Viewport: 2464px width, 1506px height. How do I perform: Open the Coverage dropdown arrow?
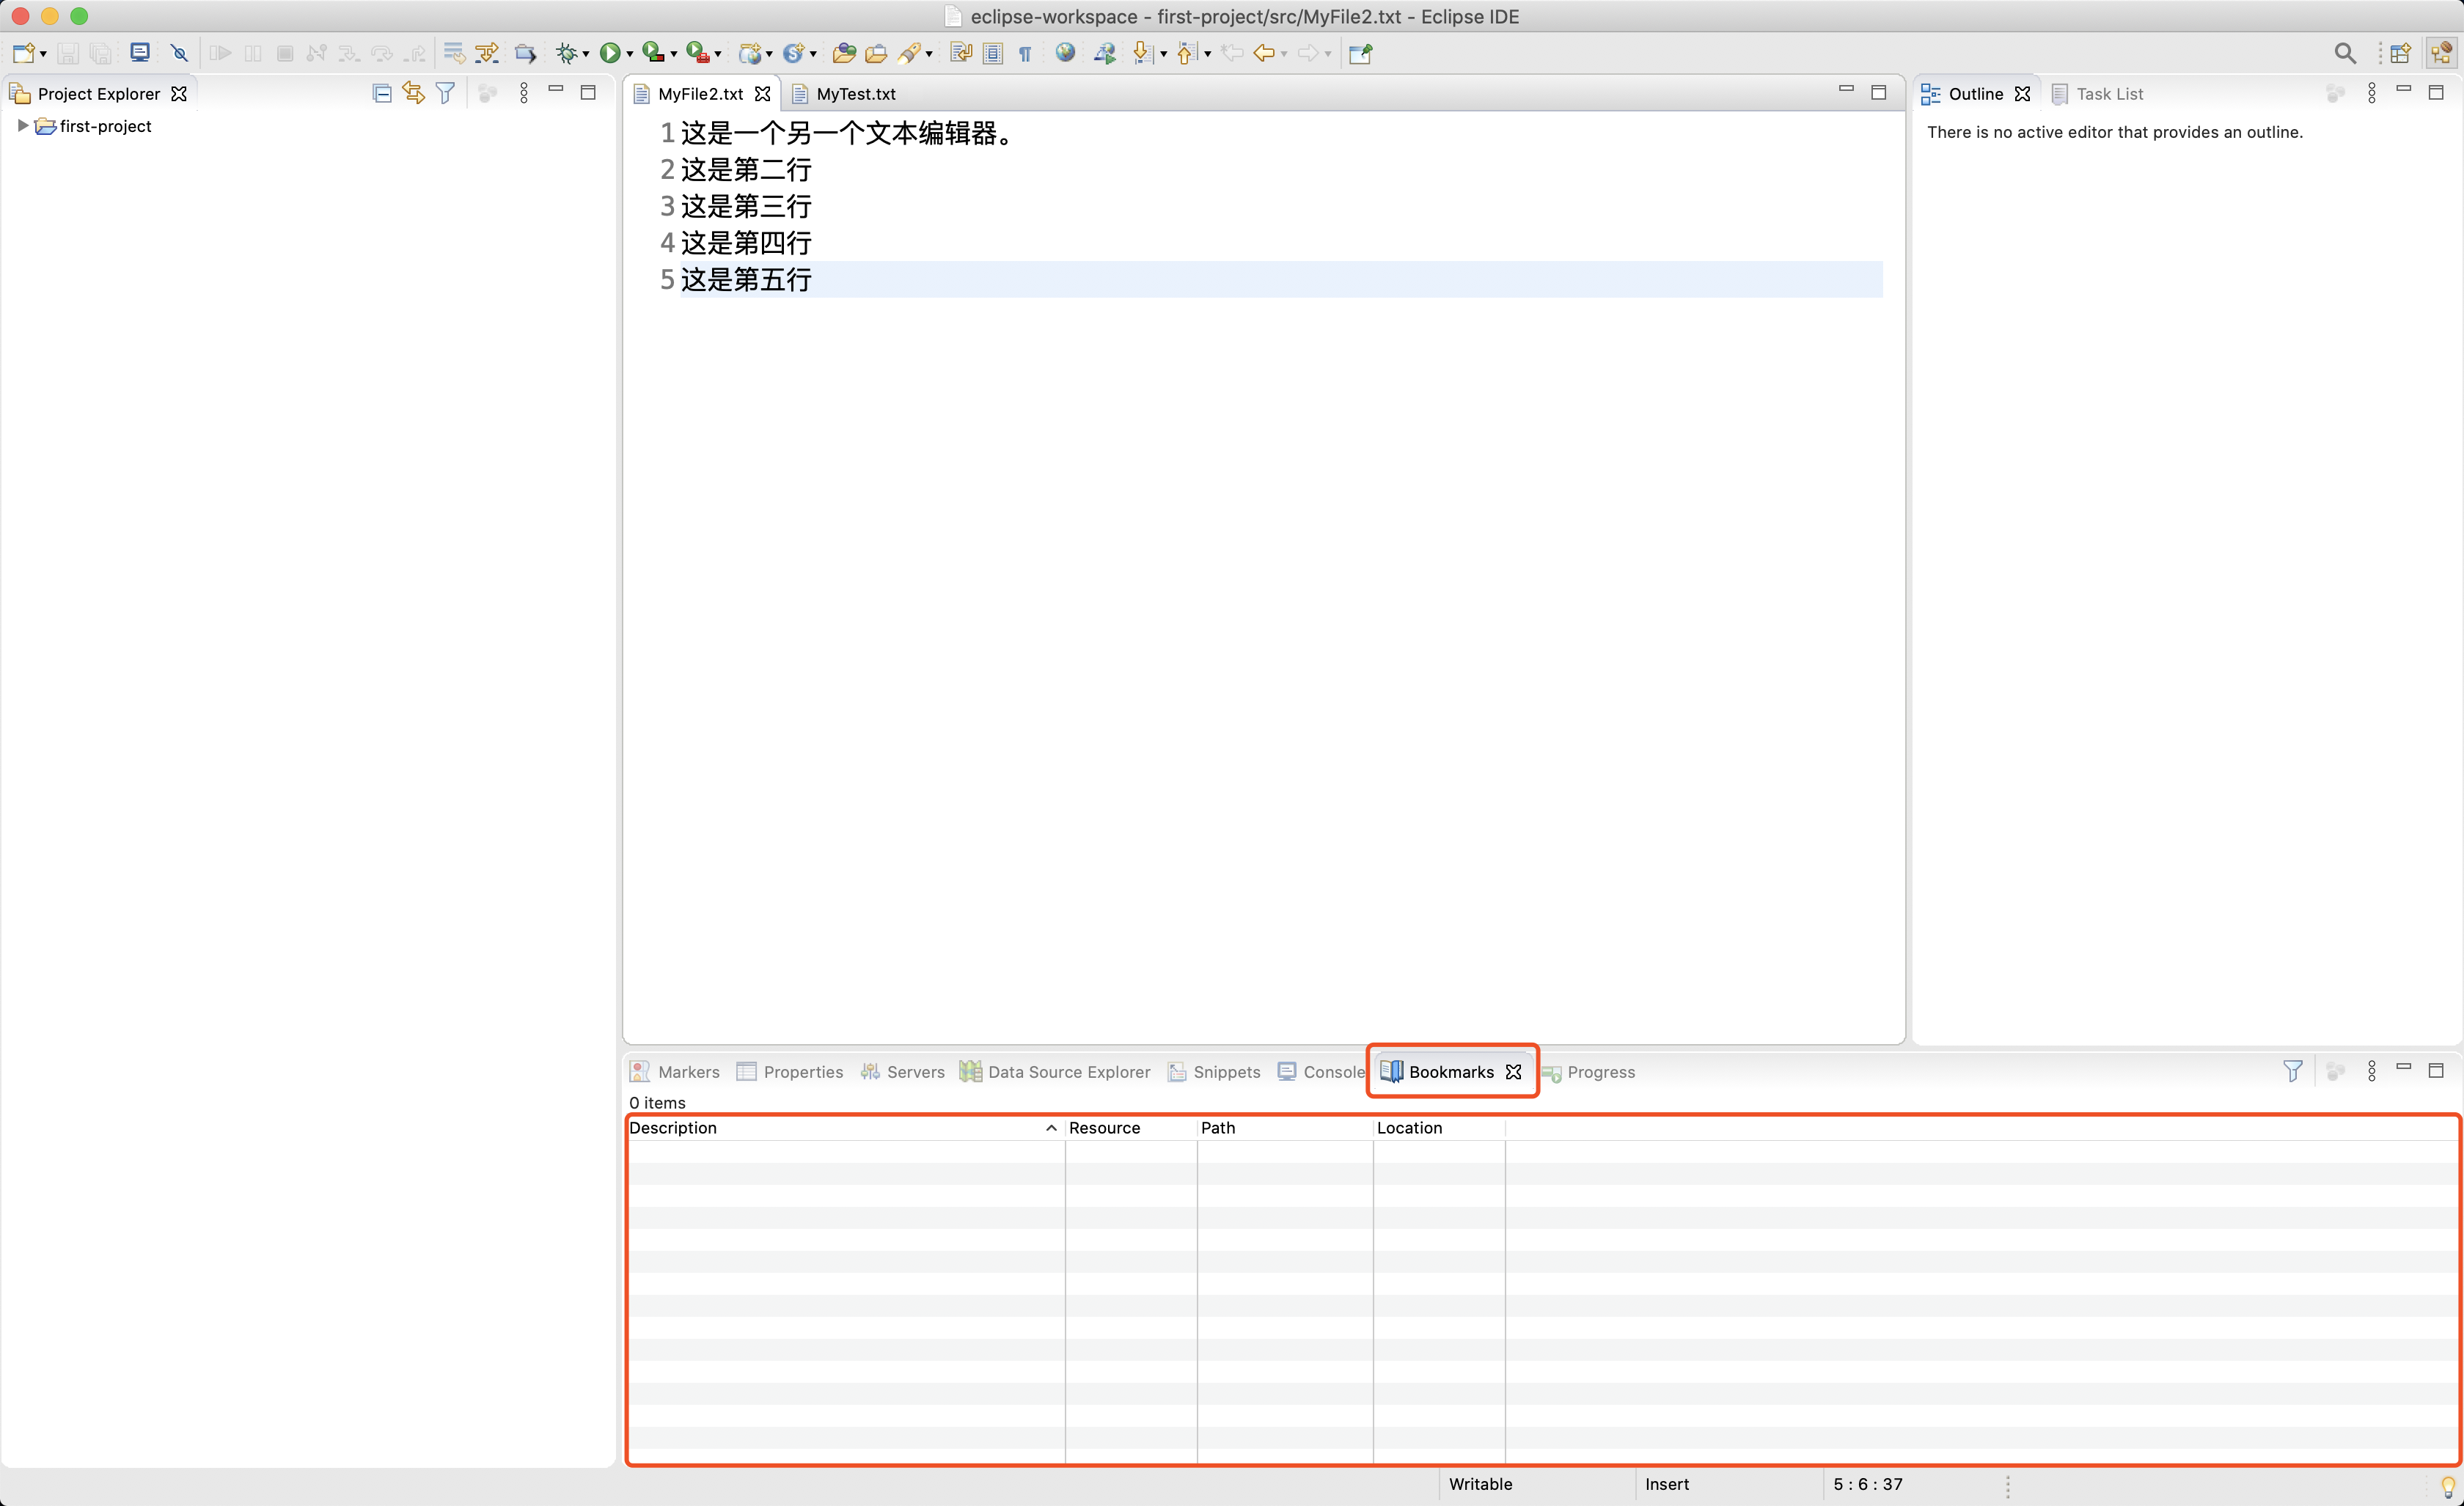click(673, 54)
